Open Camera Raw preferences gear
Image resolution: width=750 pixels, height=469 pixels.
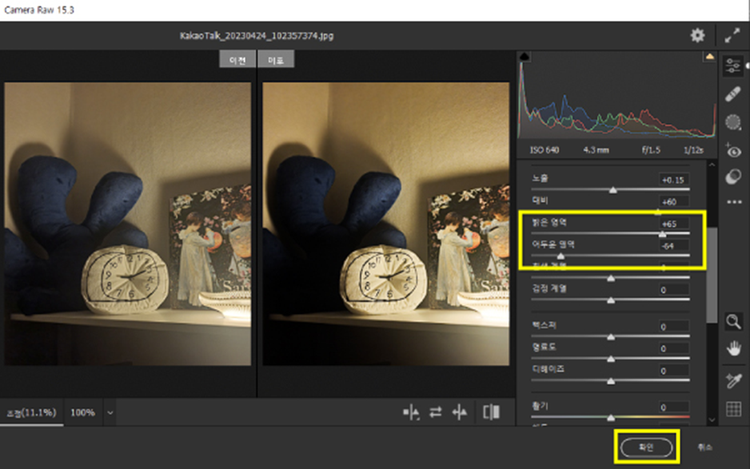(x=697, y=35)
